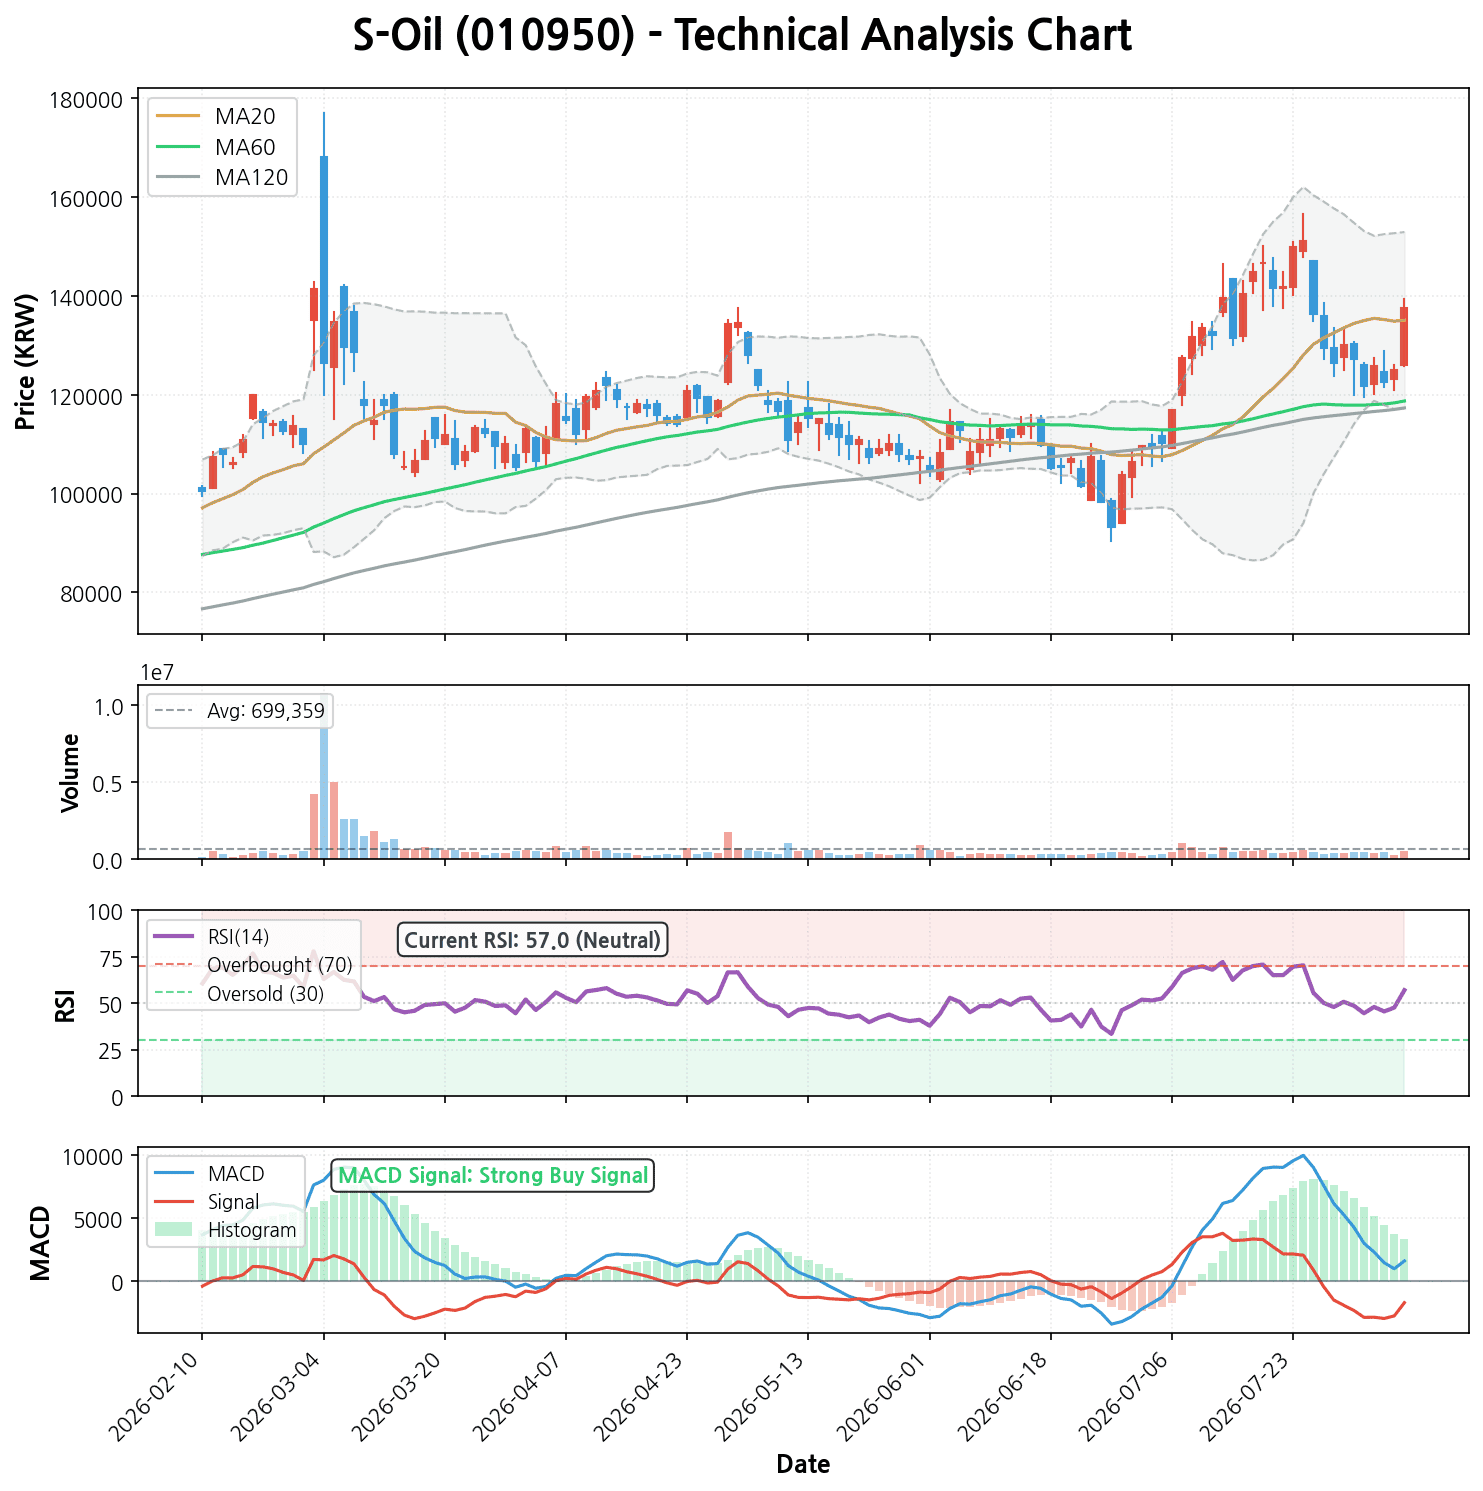Click the 0.0 volume tick label
Screen dimensions: 1483x1491
point(108,860)
